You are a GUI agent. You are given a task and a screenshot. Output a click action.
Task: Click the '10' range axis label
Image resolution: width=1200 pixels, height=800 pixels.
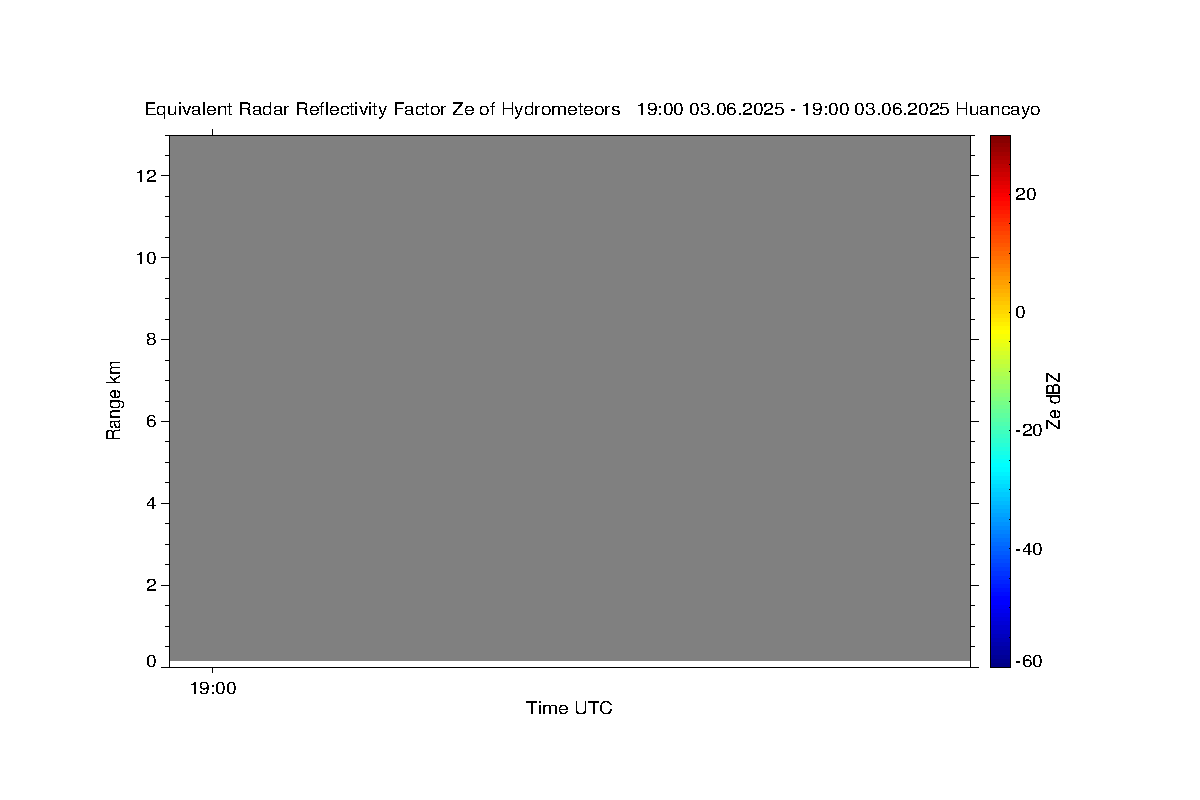coord(148,258)
